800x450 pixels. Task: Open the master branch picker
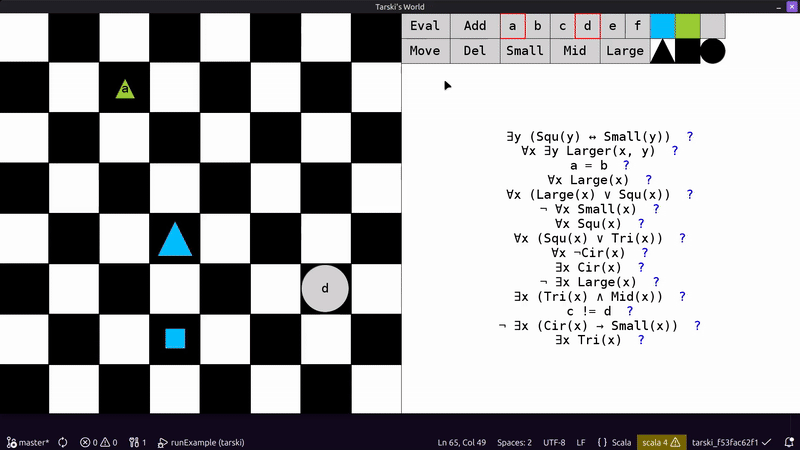pos(27,442)
